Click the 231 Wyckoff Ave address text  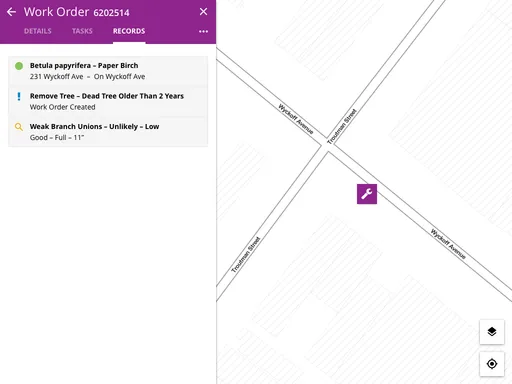click(57, 77)
